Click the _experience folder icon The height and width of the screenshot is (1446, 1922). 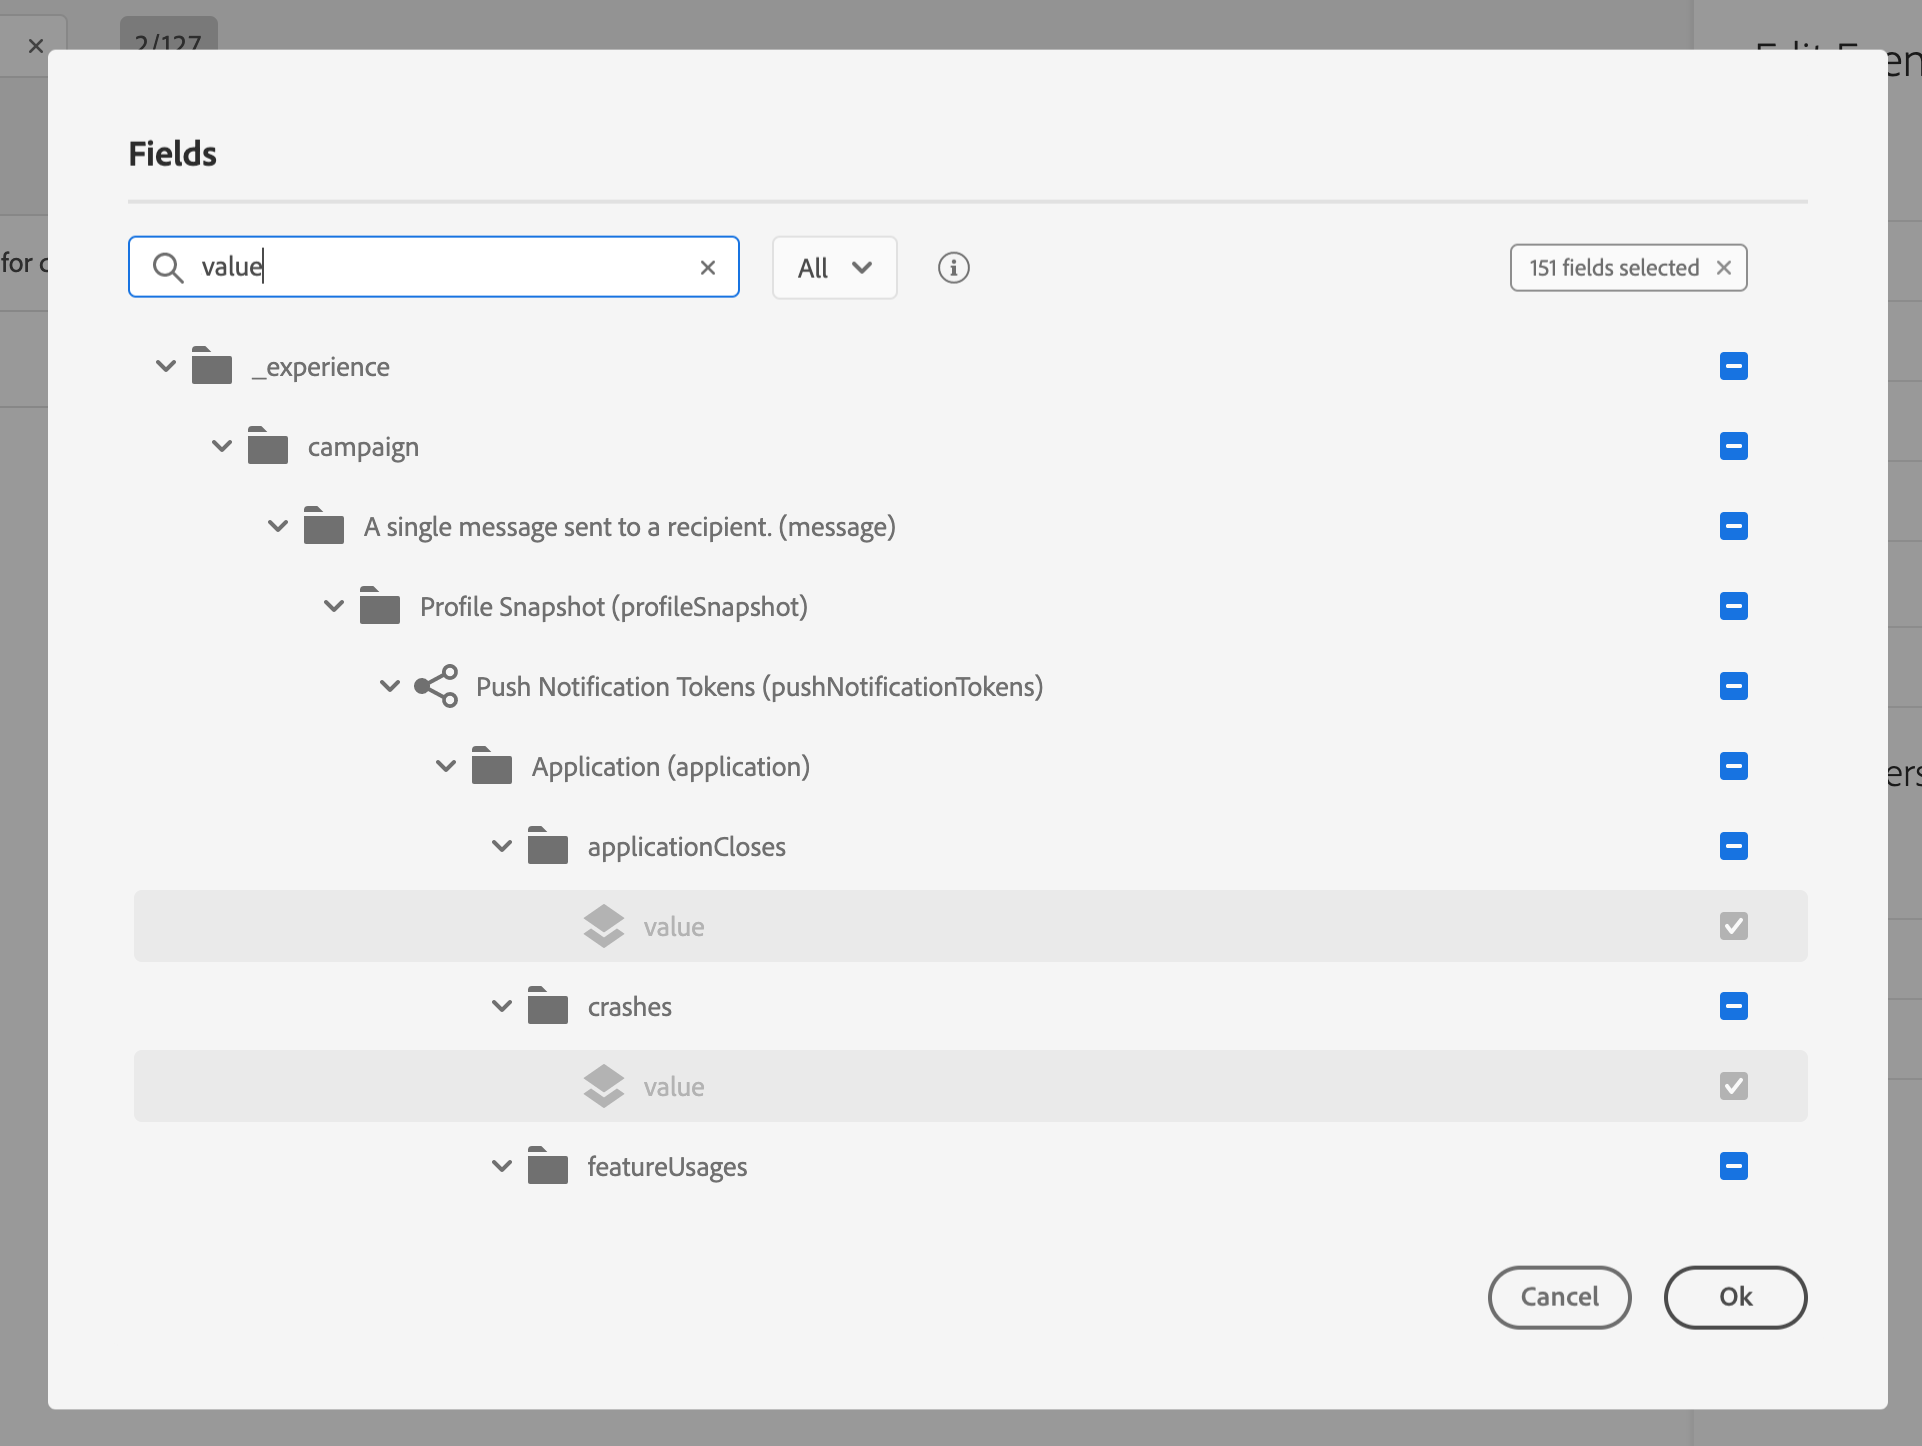(x=212, y=366)
